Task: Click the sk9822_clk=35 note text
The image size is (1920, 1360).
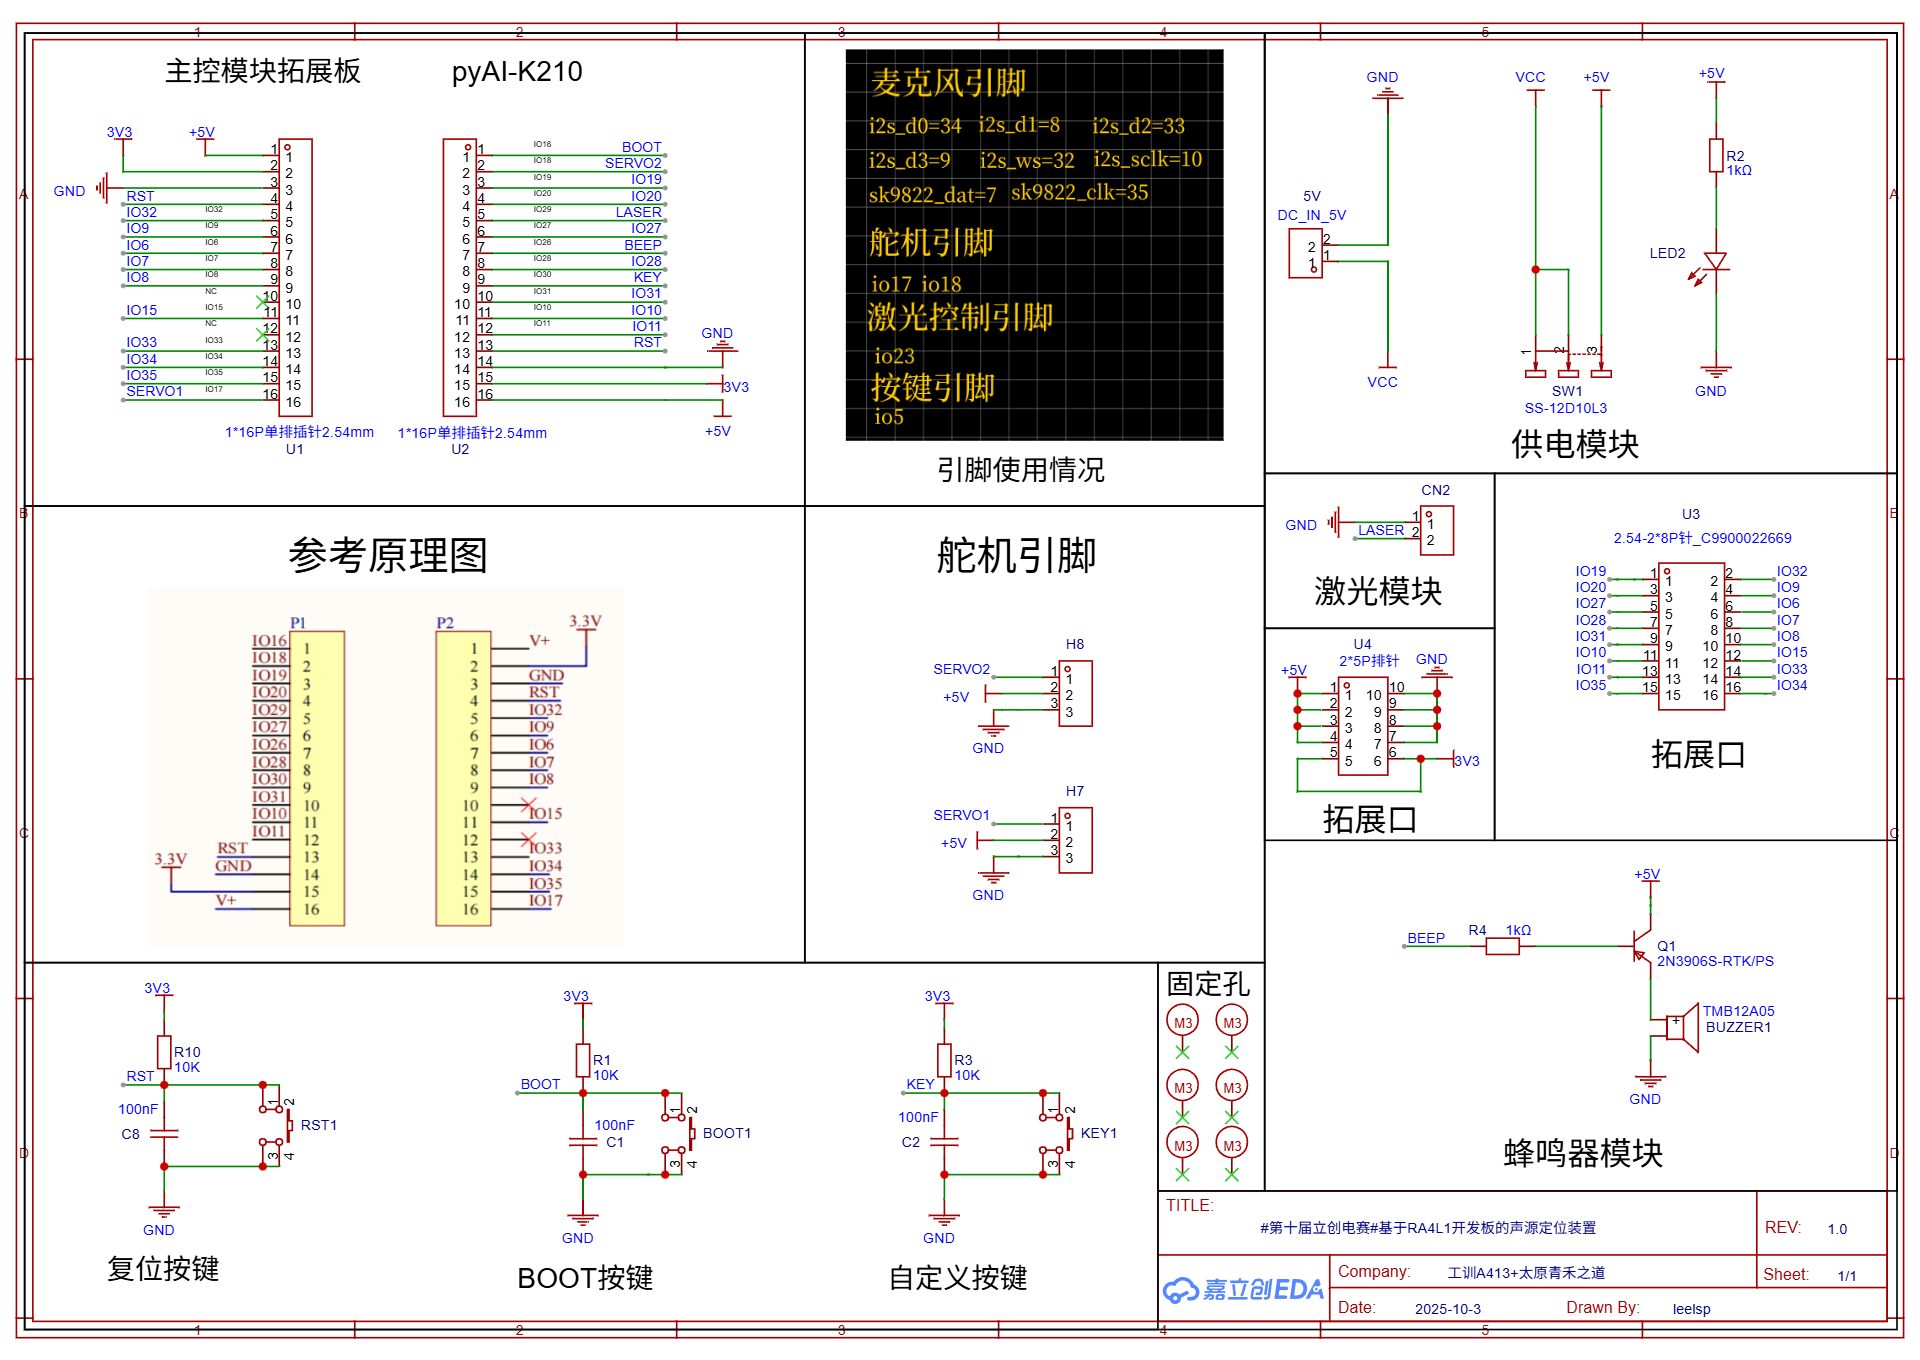Action: point(1079,192)
